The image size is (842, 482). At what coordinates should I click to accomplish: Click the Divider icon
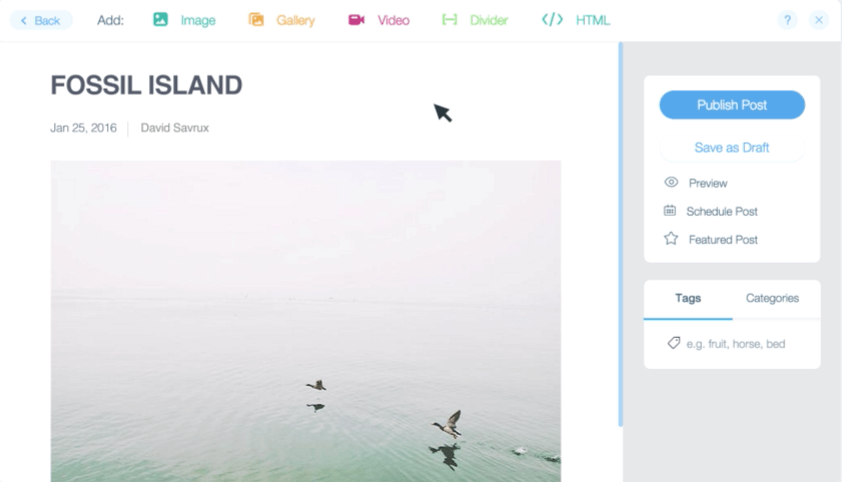click(449, 20)
